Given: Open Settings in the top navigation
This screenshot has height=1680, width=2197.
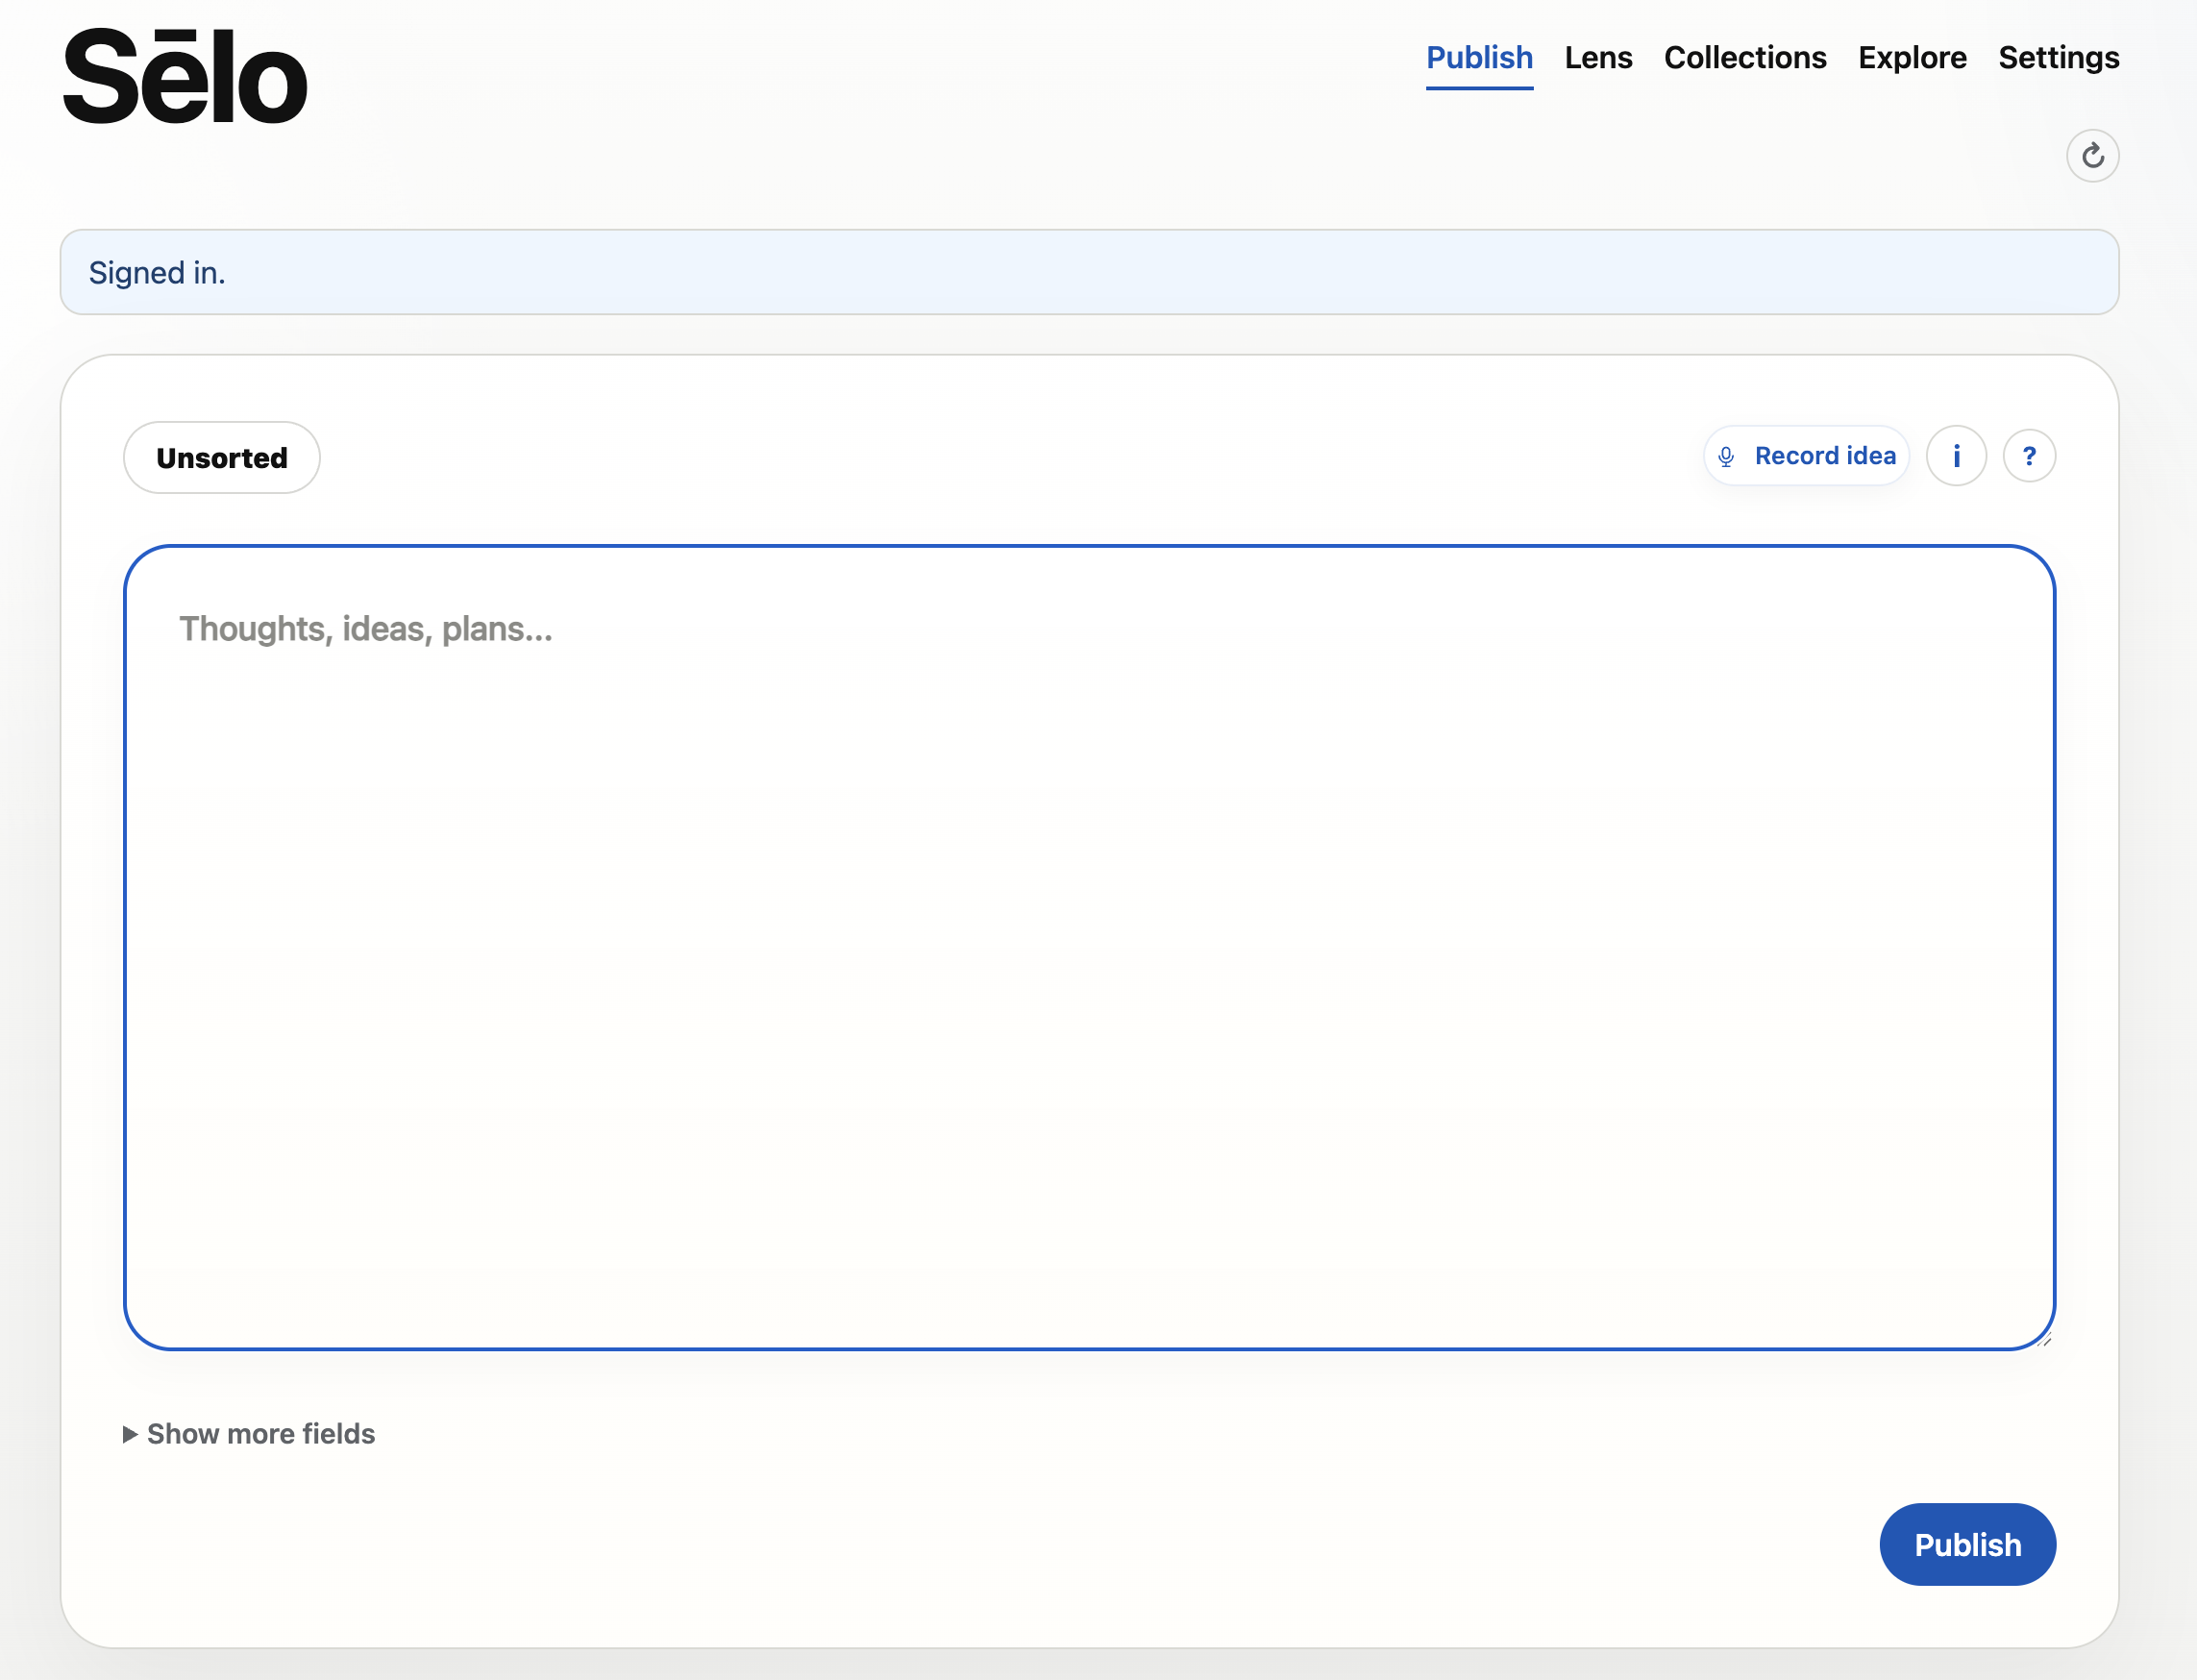Looking at the screenshot, I should pos(2058,58).
